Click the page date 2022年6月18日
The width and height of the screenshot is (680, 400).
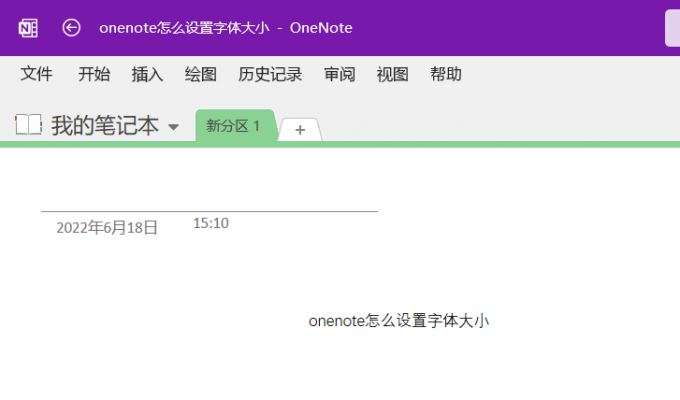pyautogui.click(x=107, y=228)
